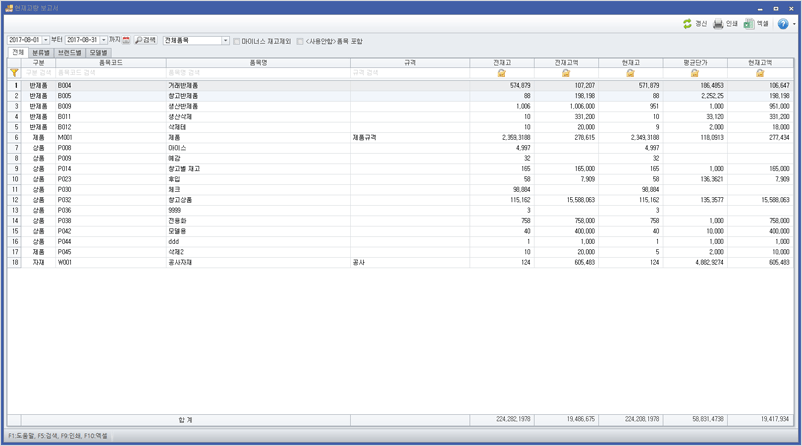The width and height of the screenshot is (802, 446).
Task: Click the yellow filter funnel icon
Action: [14, 73]
